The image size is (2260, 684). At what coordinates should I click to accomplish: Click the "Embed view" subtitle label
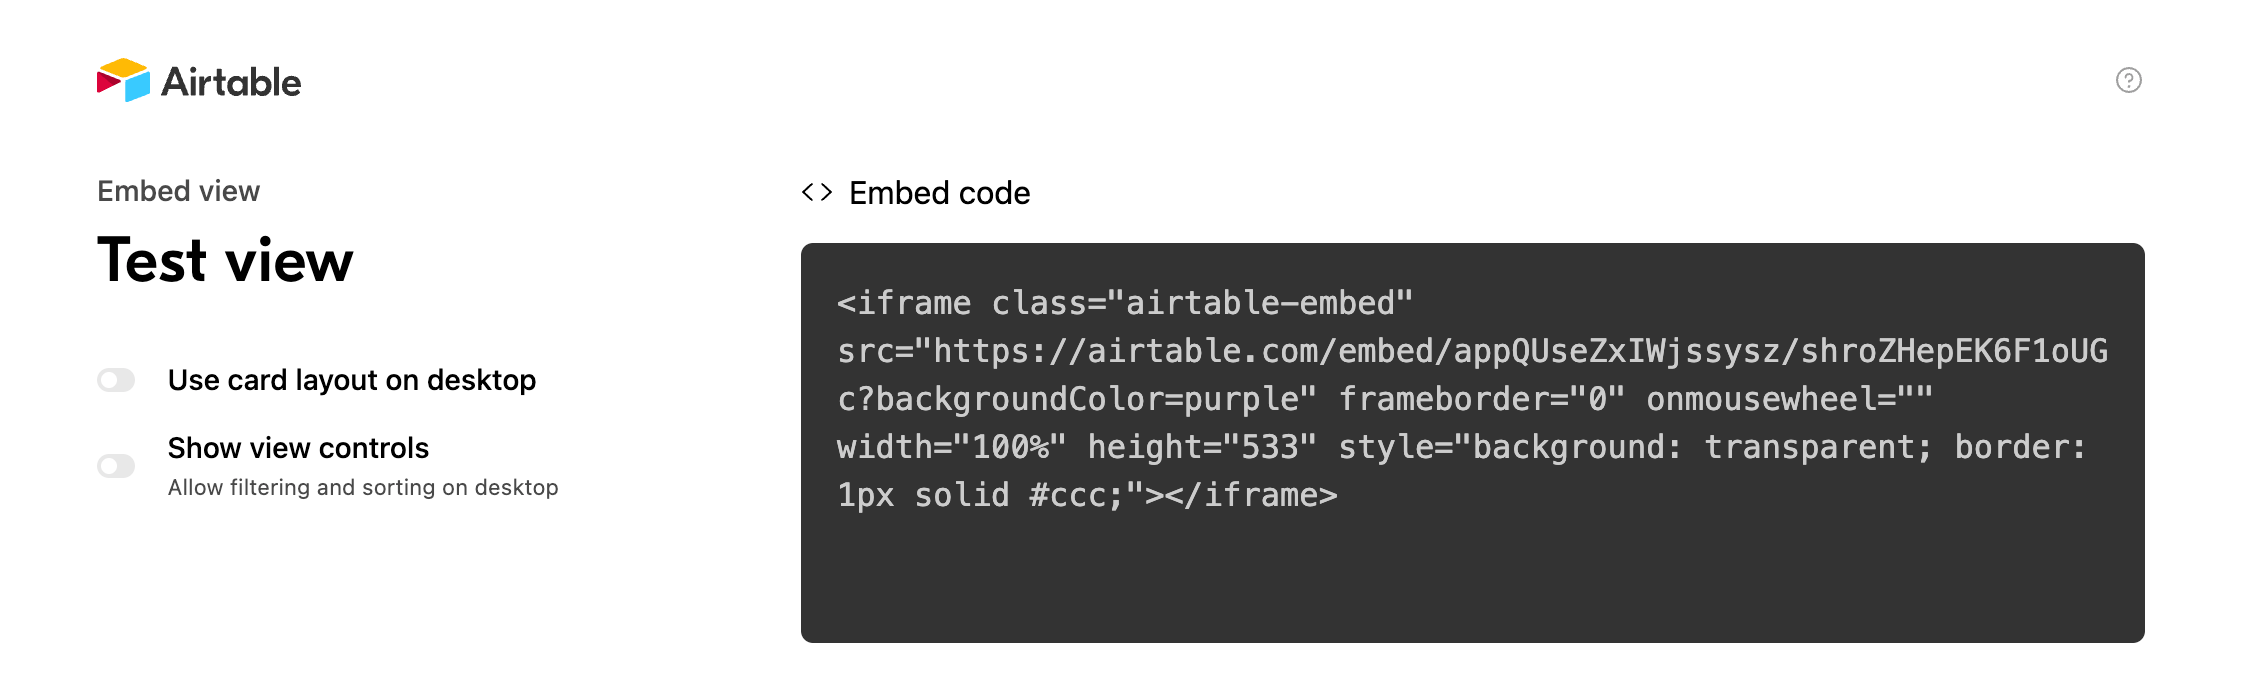click(178, 191)
